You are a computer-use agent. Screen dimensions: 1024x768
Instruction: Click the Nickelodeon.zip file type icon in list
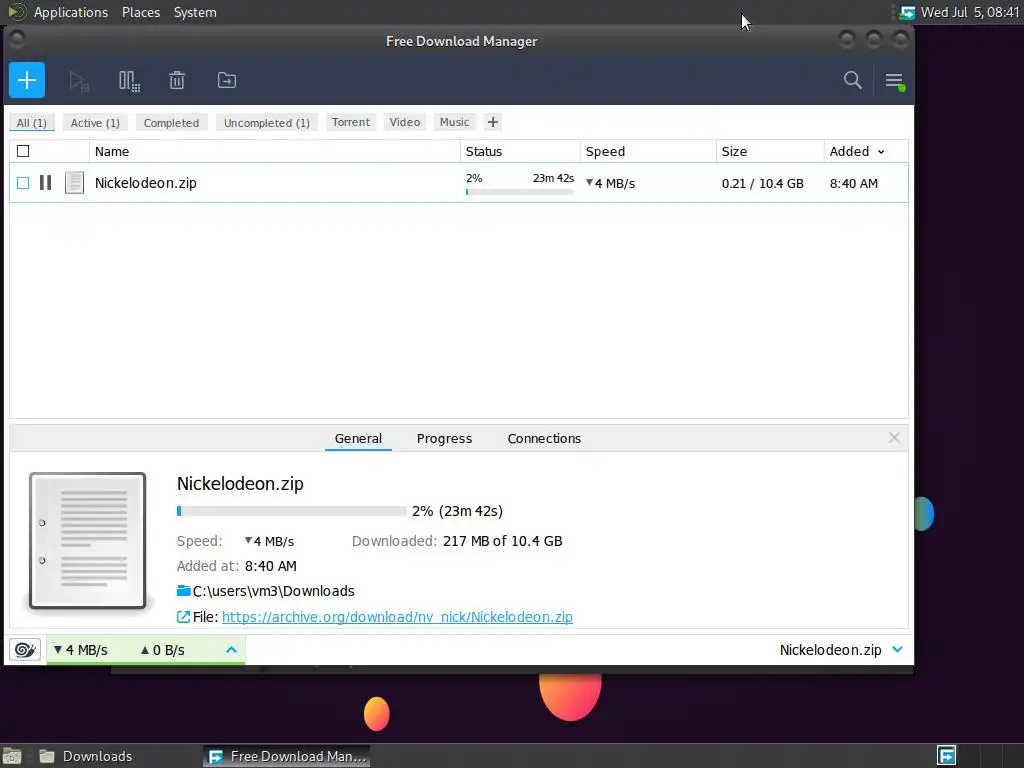click(x=74, y=183)
